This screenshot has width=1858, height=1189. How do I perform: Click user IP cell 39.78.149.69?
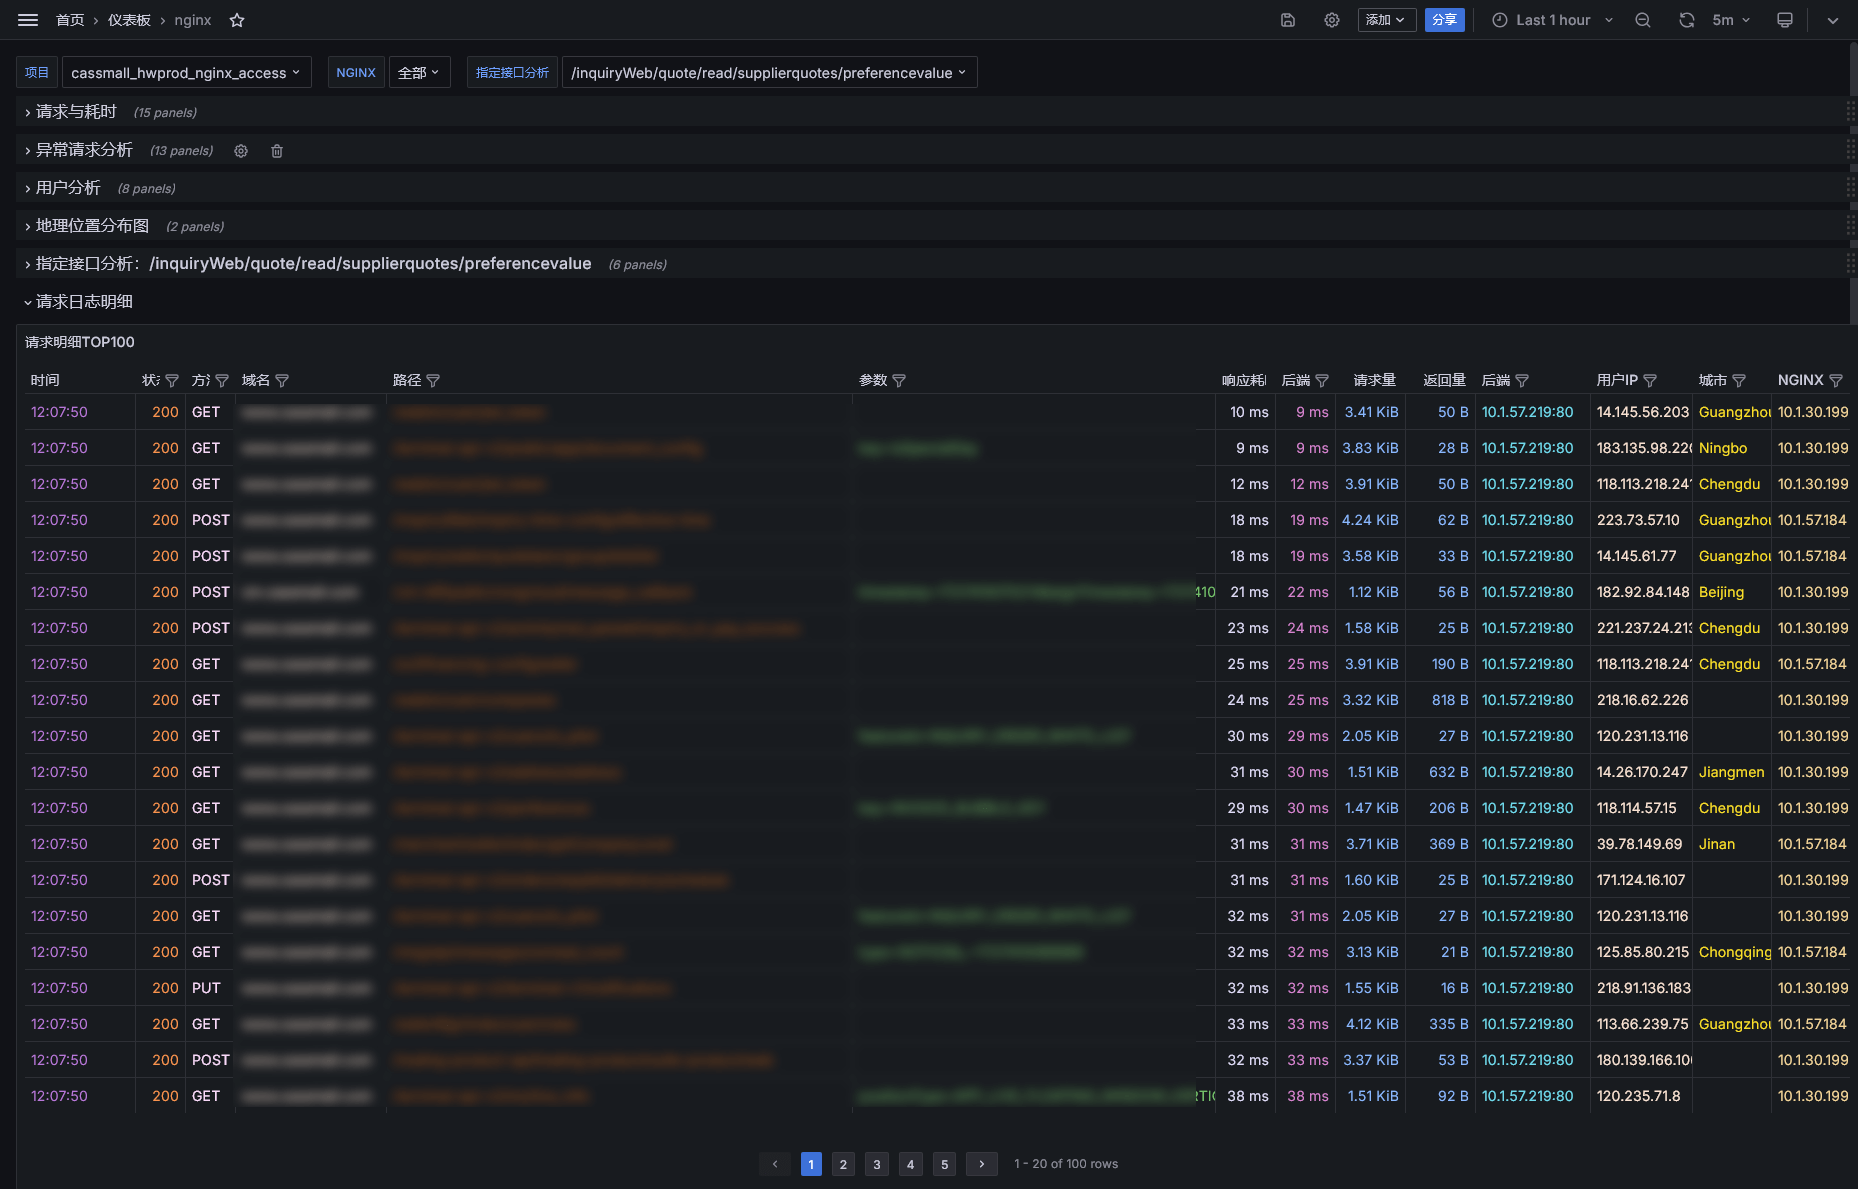[1640, 844]
